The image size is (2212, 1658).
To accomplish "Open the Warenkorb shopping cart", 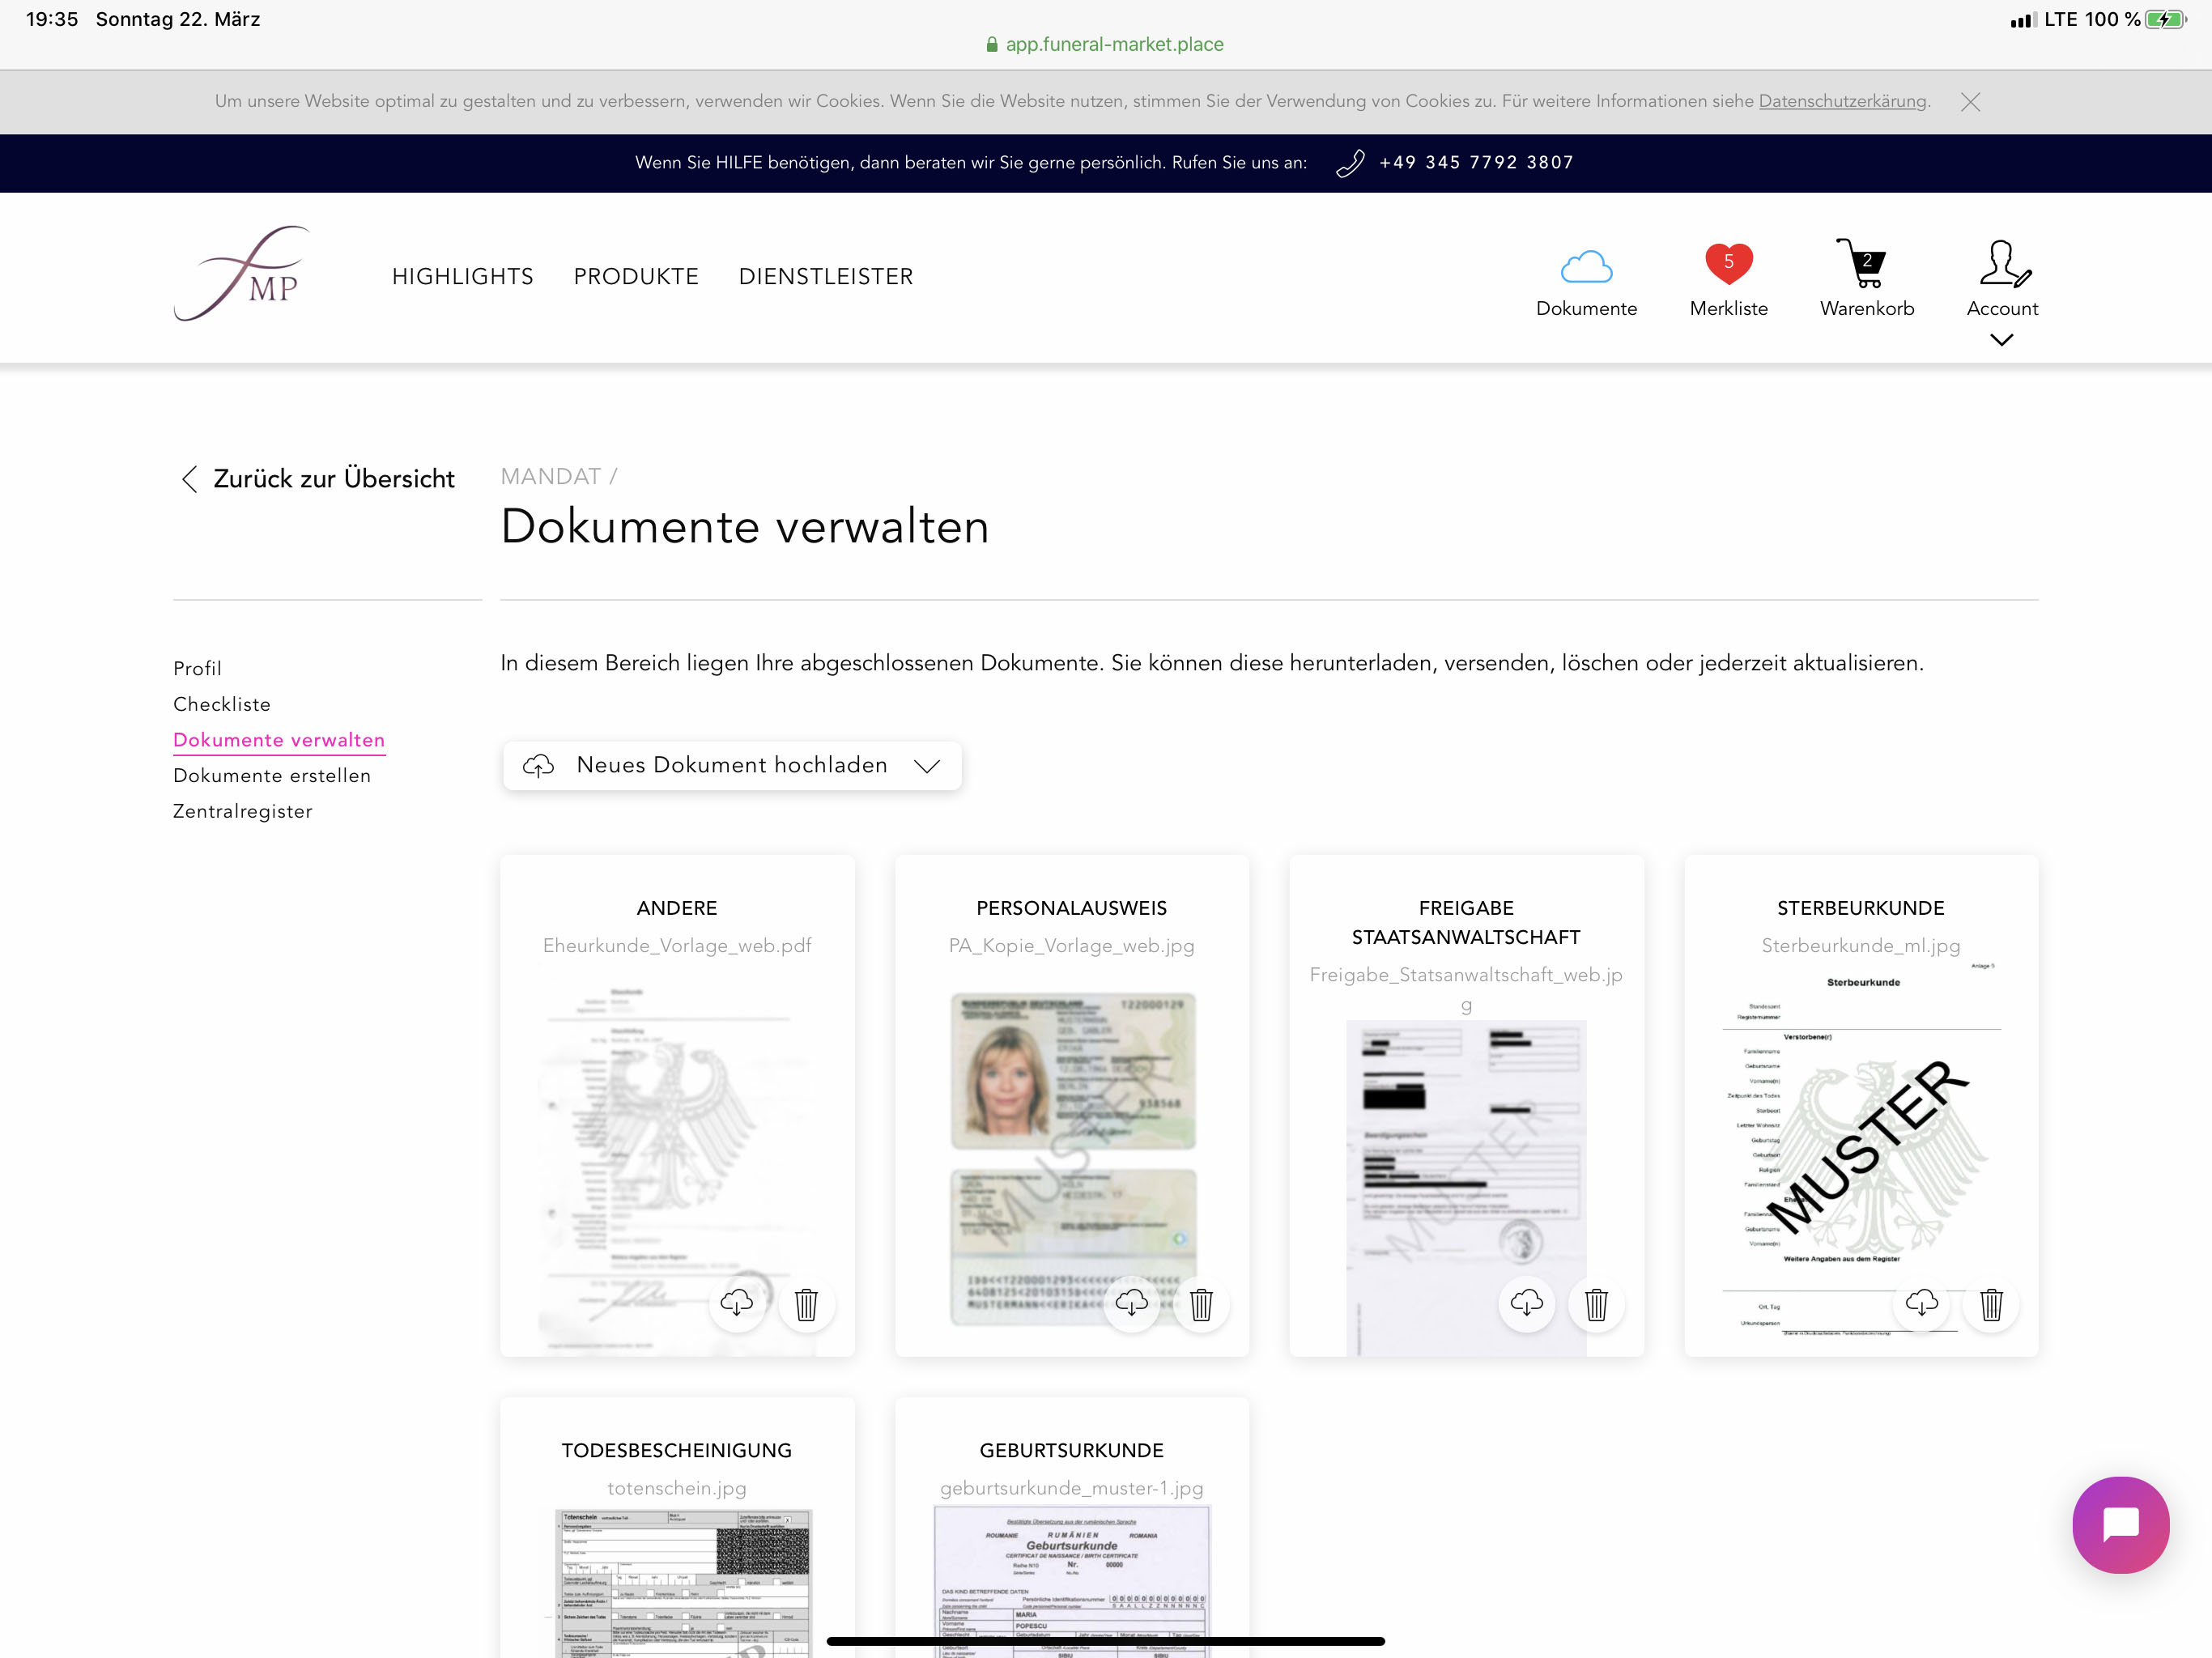I will [1865, 265].
